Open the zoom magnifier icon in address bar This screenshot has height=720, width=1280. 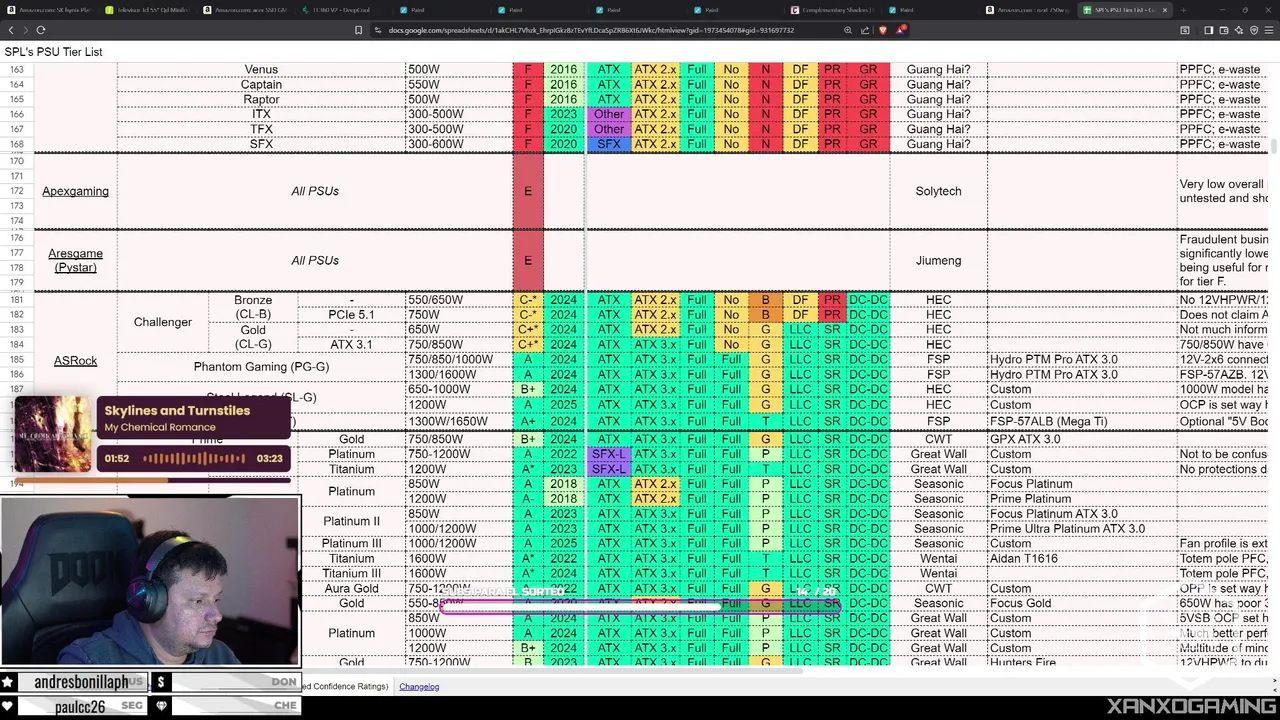point(848,30)
